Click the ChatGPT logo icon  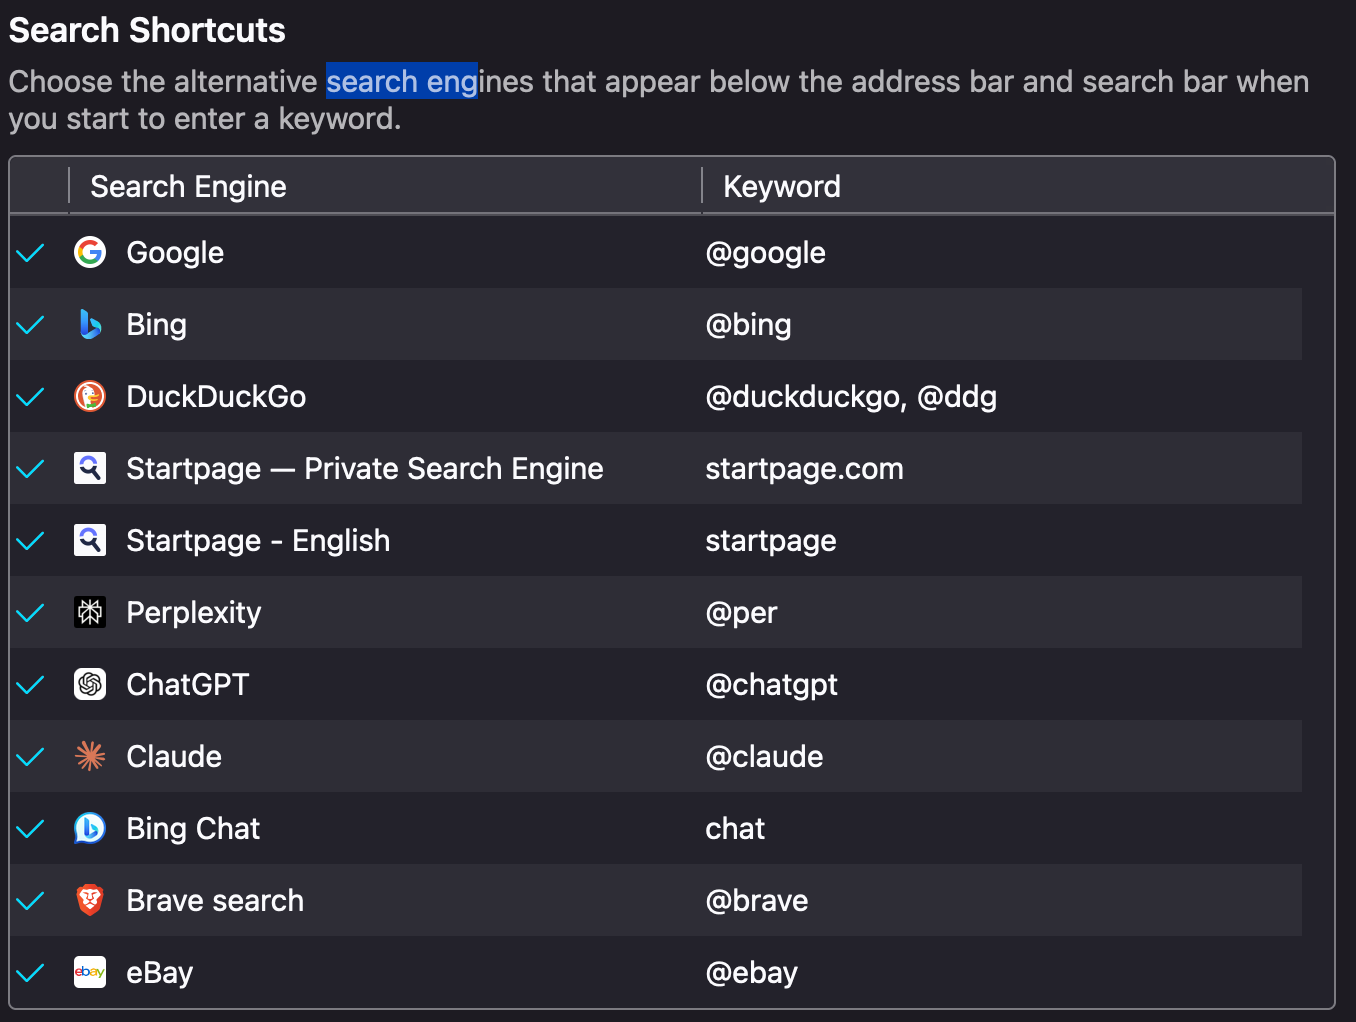[90, 684]
